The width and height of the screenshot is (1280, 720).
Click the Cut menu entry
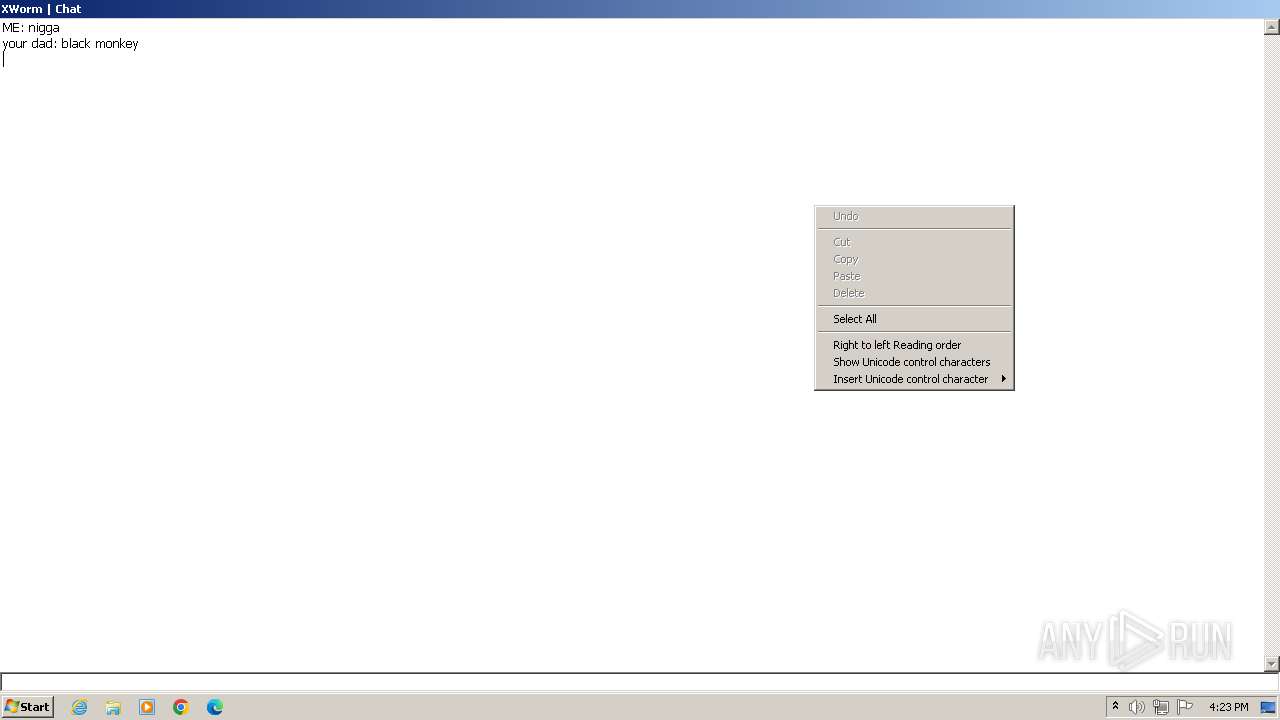click(x=914, y=242)
